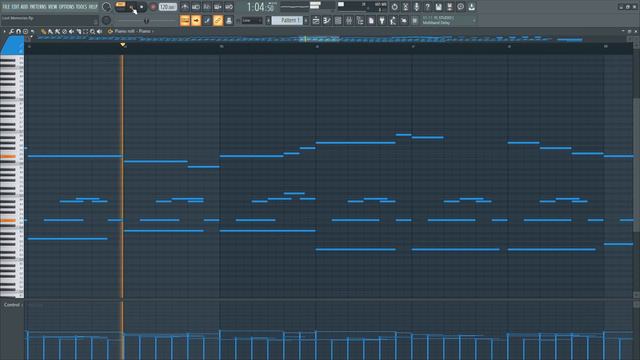The width and height of the screenshot is (640, 360).
Task: Open the EDIT menu
Action: pyautogui.click(x=16, y=7)
